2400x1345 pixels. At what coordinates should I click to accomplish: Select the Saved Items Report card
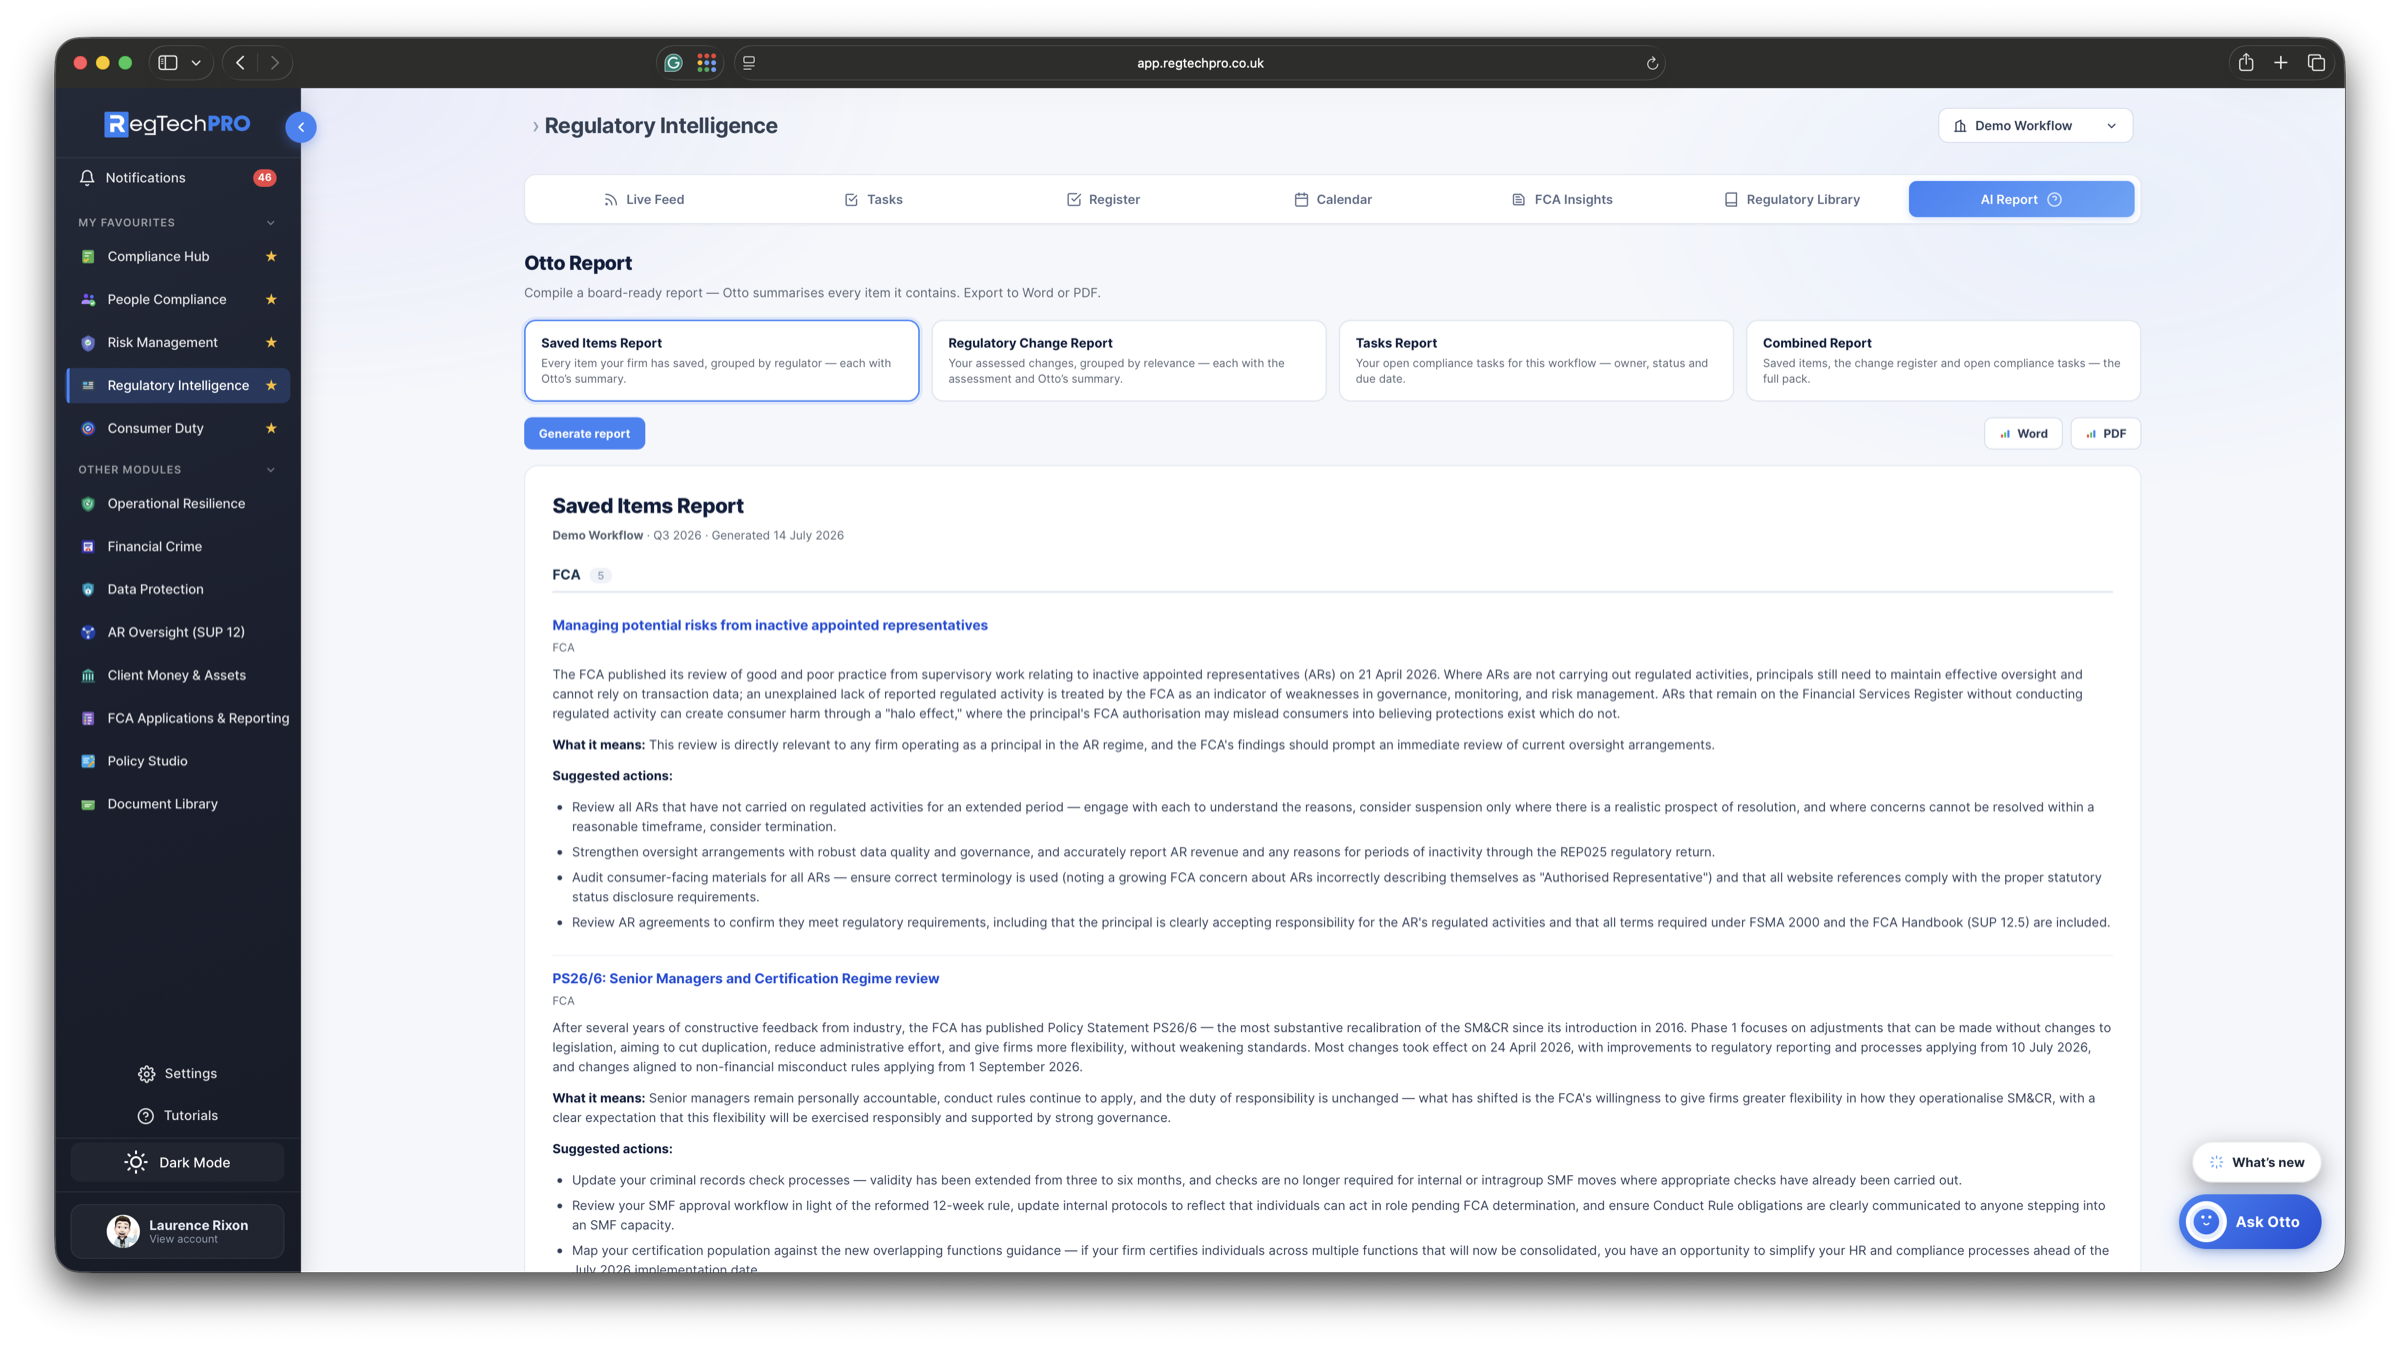[721, 360]
